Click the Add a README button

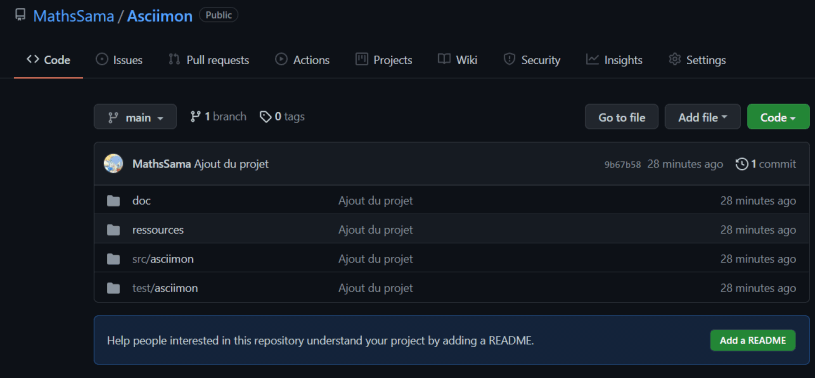[753, 341]
